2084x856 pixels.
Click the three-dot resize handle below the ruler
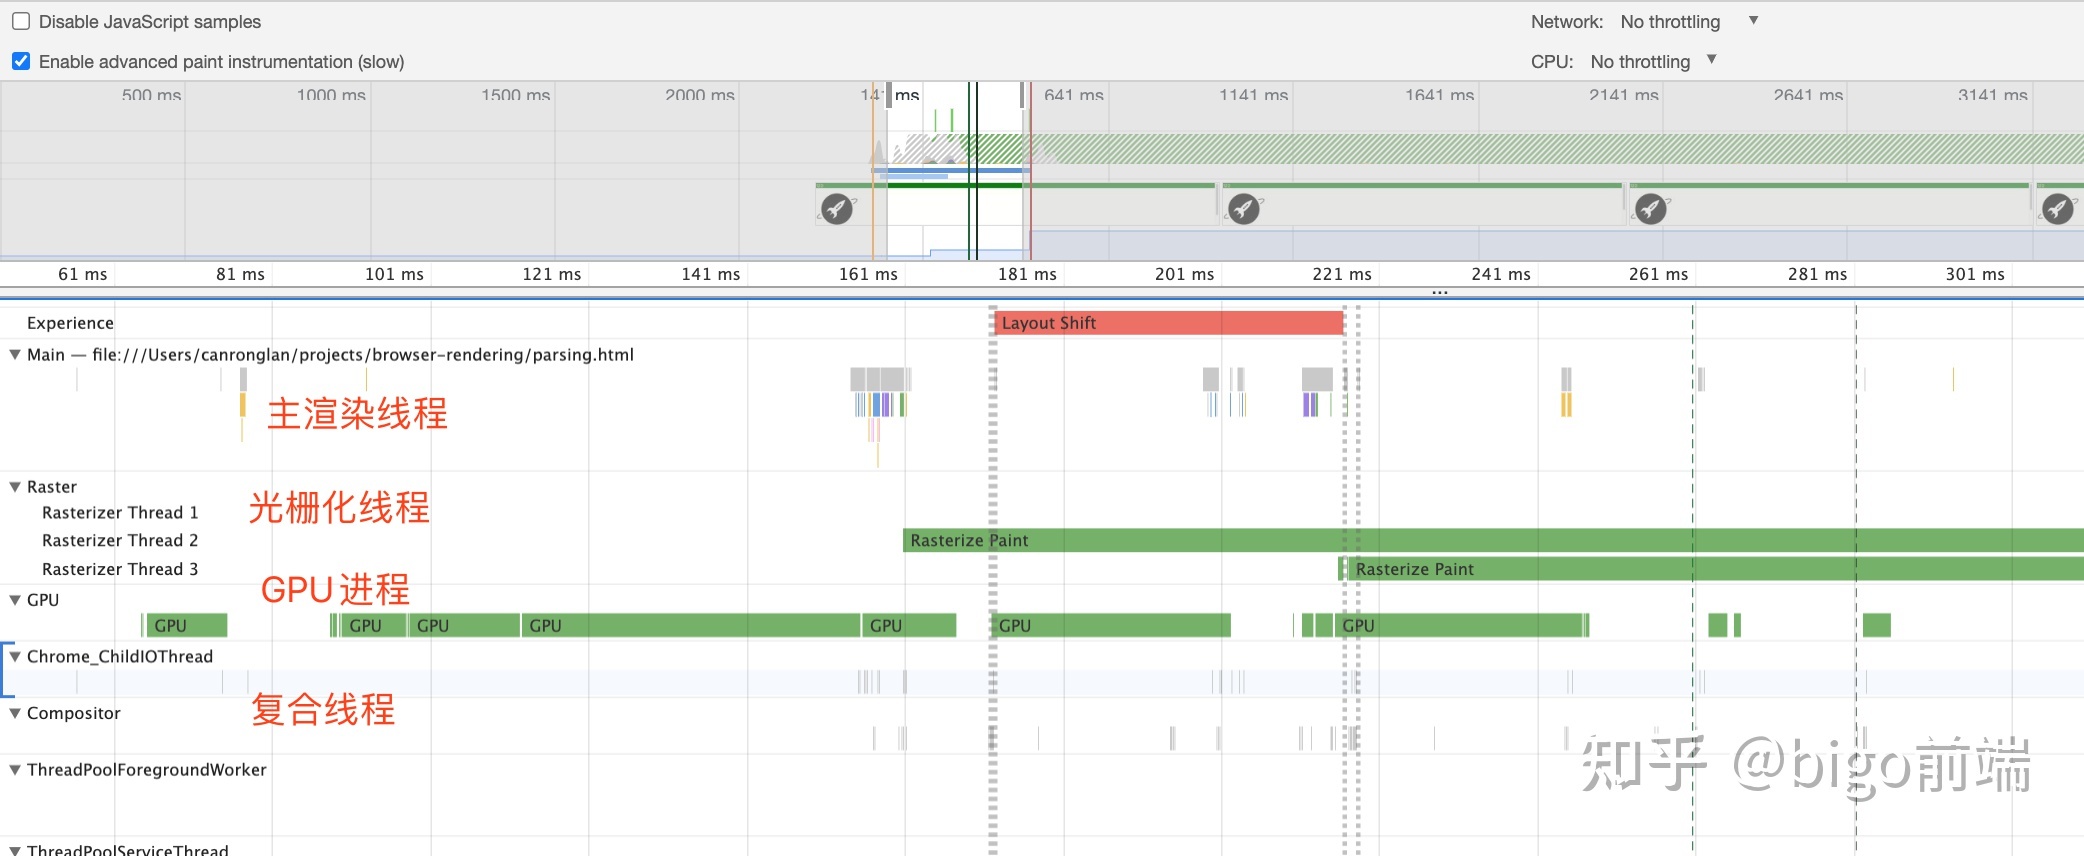click(1439, 293)
